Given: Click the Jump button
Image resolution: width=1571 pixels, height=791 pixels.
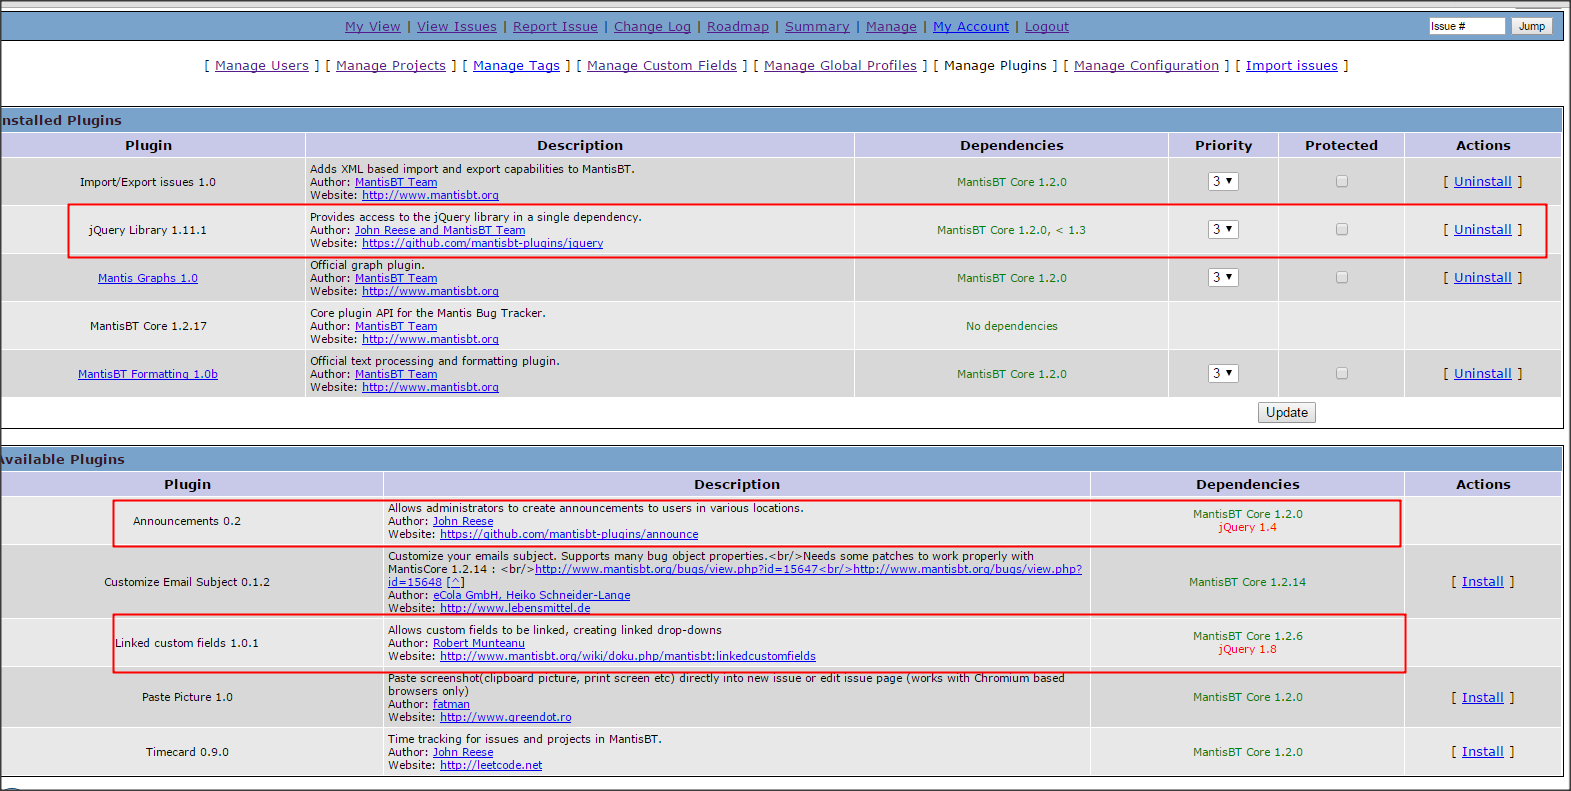Looking at the screenshot, I should point(1531,26).
